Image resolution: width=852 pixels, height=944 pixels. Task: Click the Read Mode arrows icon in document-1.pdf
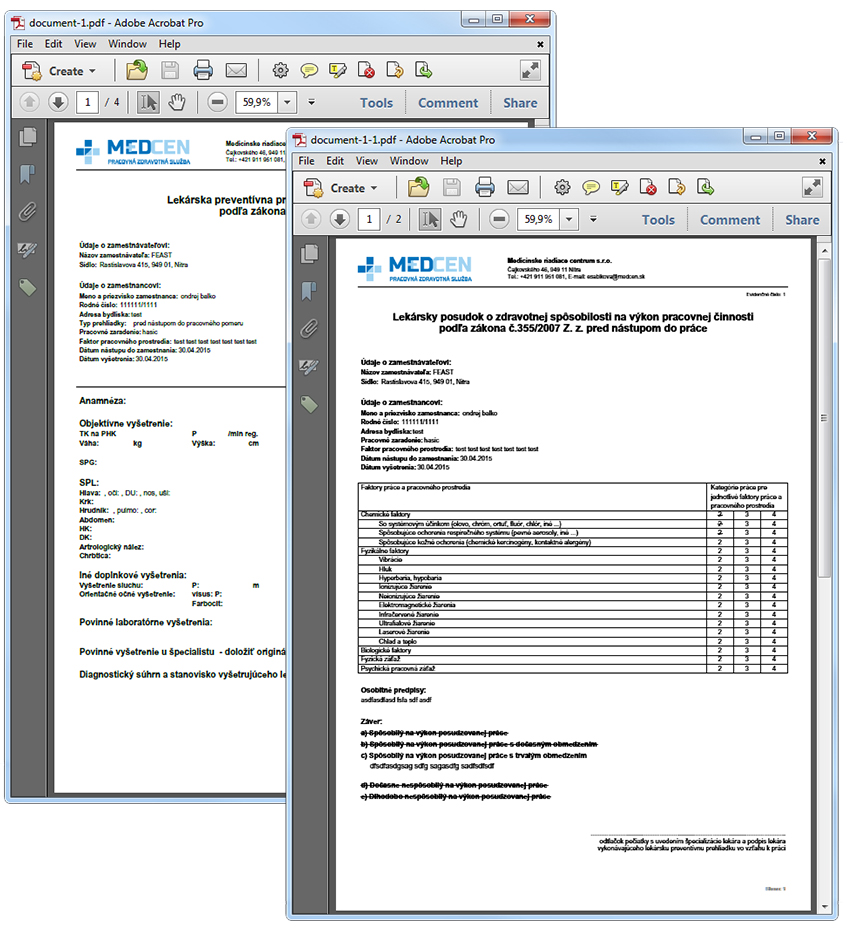[530, 71]
